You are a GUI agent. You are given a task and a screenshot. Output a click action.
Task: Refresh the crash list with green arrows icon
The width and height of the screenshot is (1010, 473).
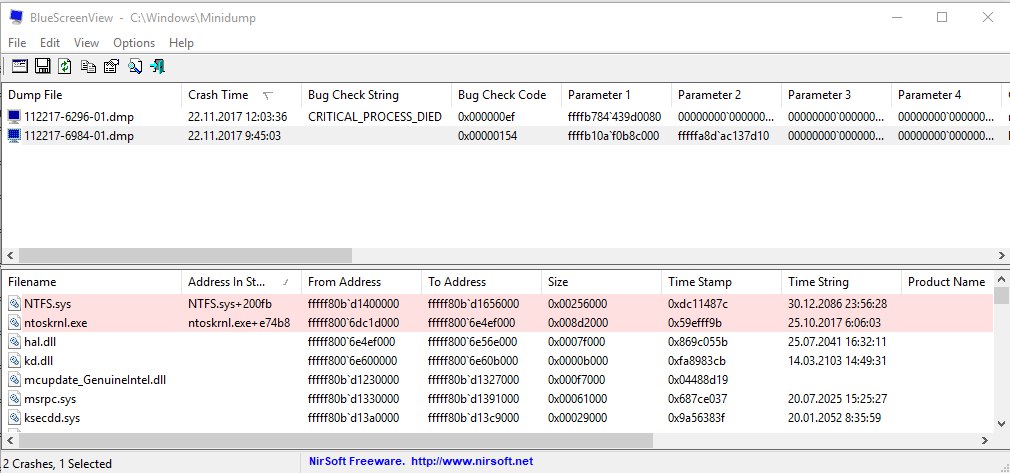tap(64, 66)
